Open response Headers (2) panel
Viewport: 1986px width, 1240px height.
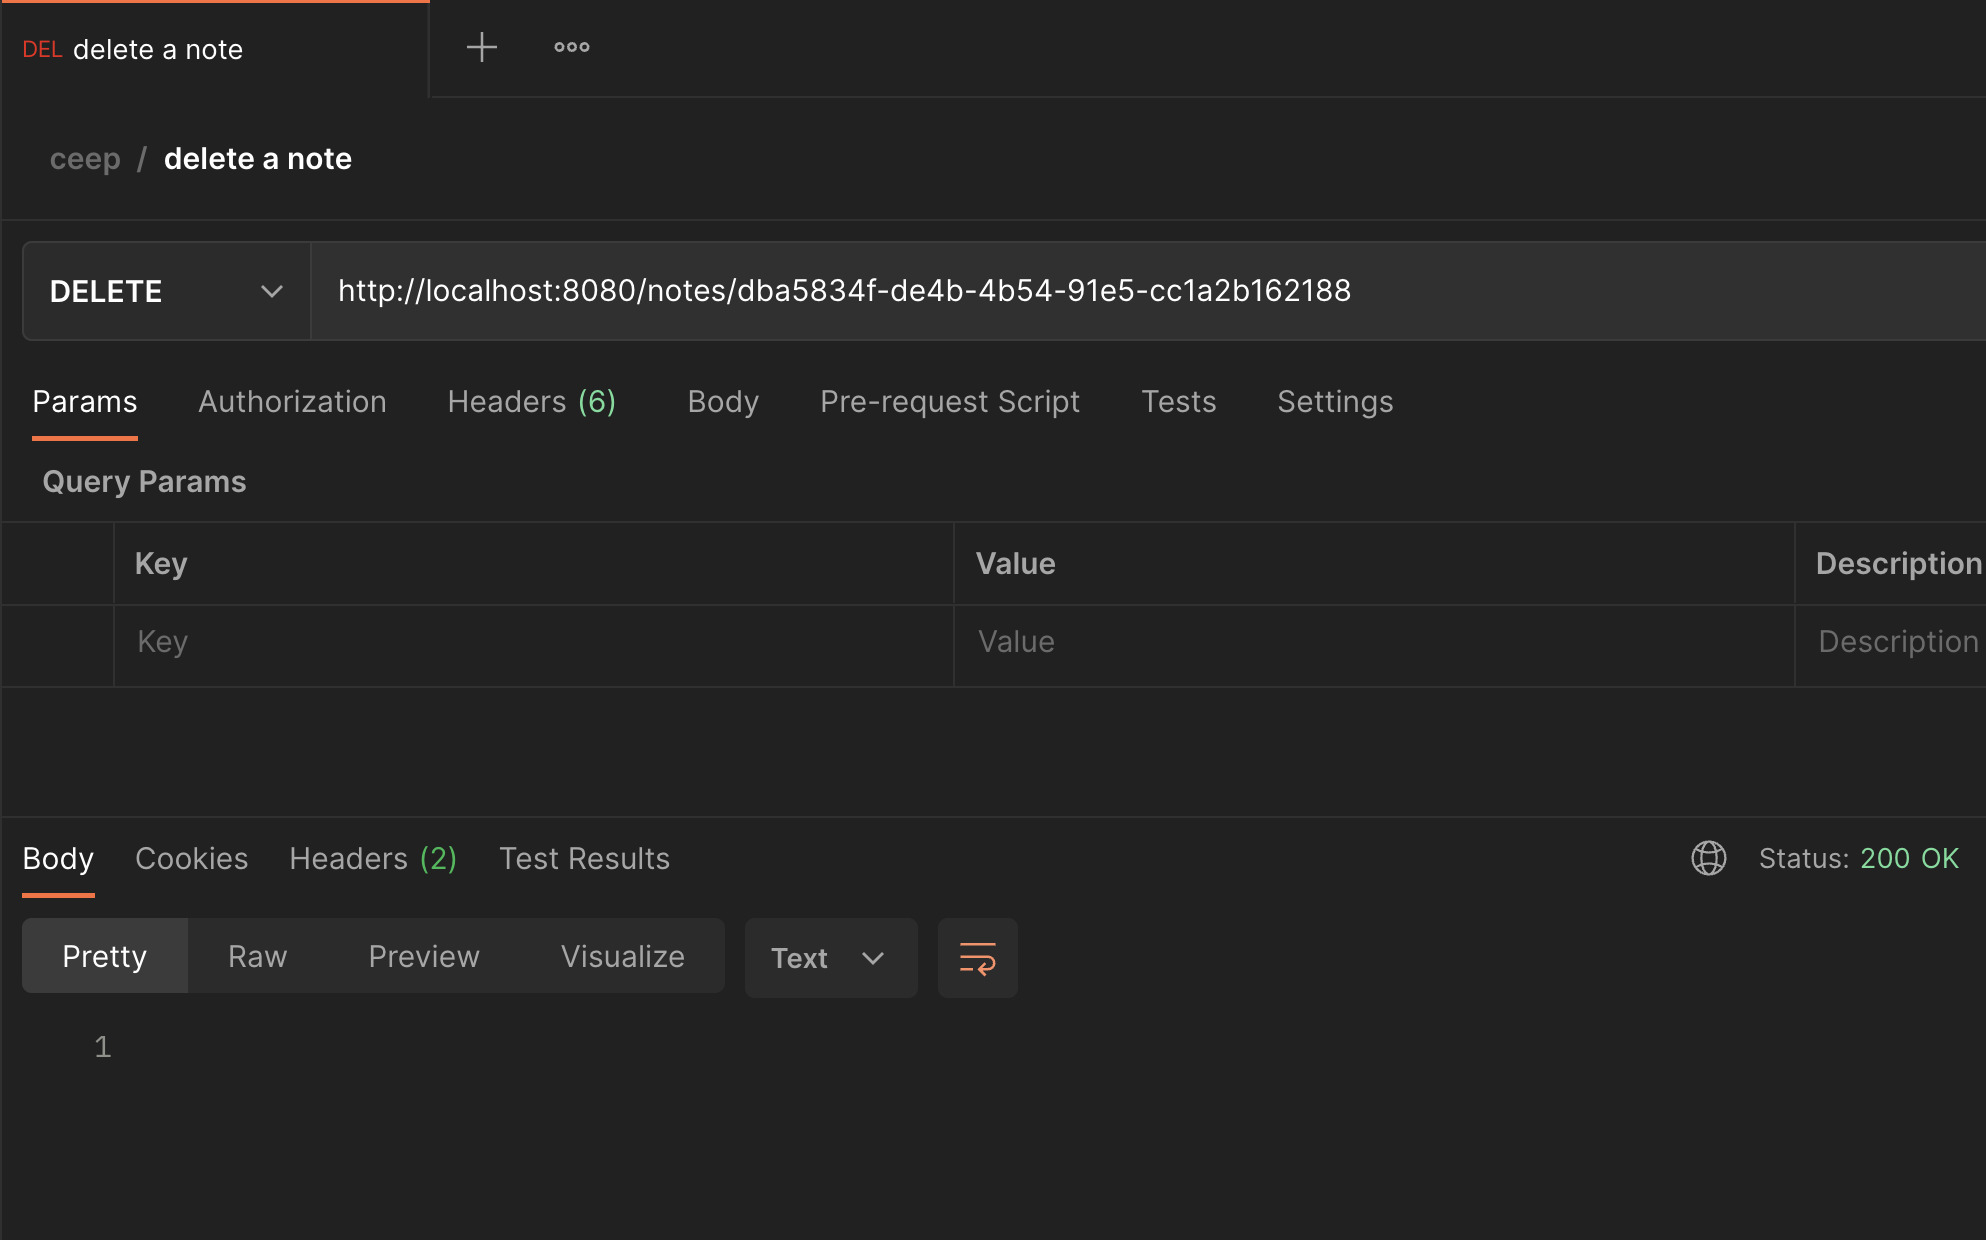click(373, 859)
